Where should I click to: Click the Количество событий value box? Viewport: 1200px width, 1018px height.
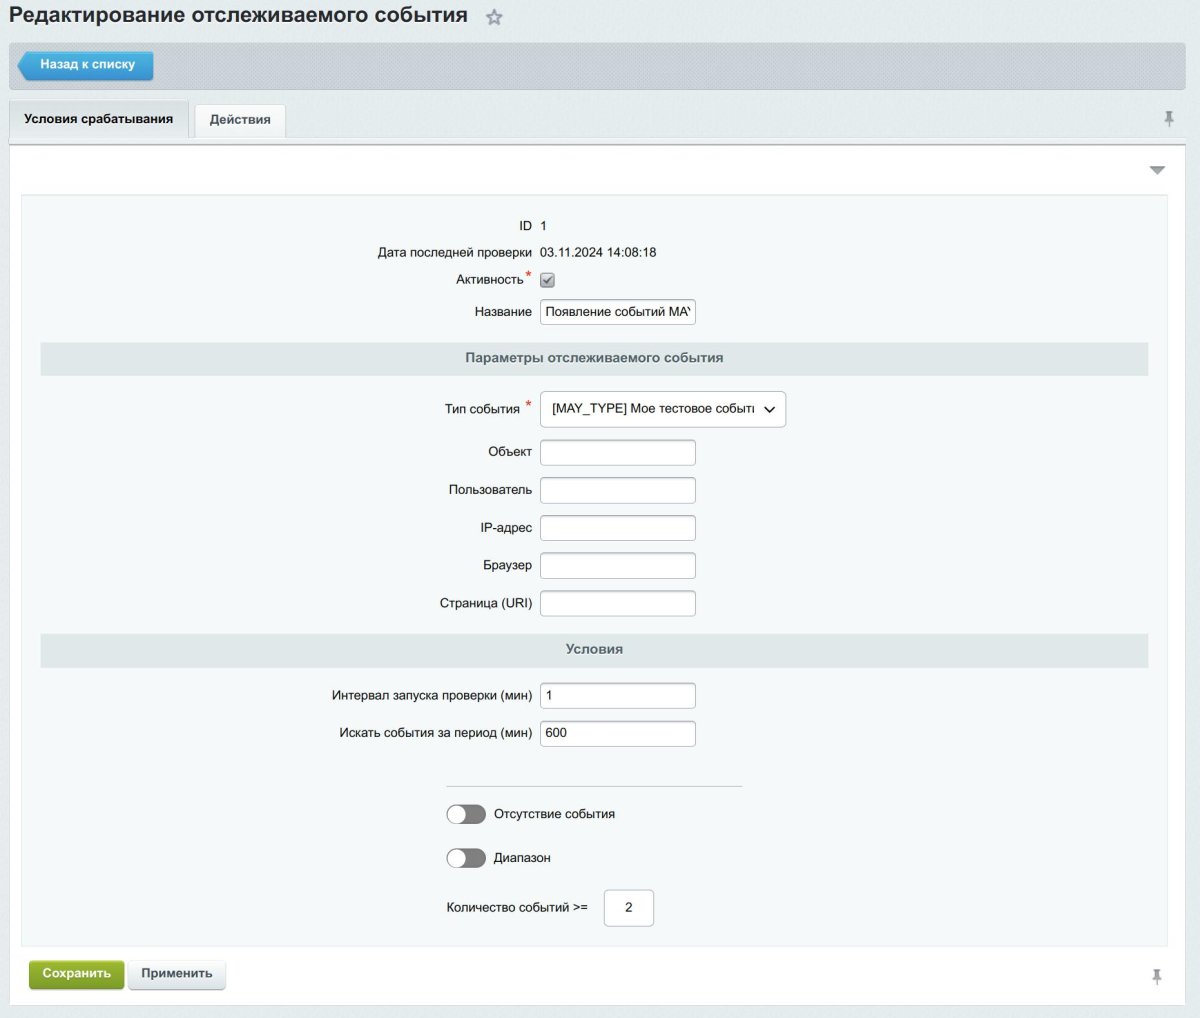pyautogui.click(x=628, y=907)
